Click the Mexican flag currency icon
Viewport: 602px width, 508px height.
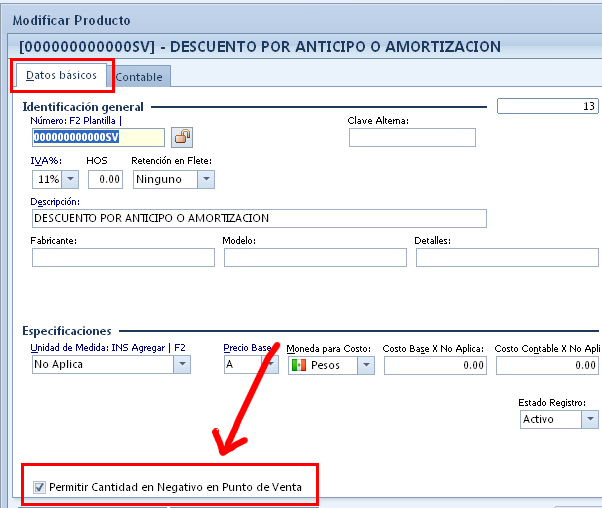coord(298,365)
